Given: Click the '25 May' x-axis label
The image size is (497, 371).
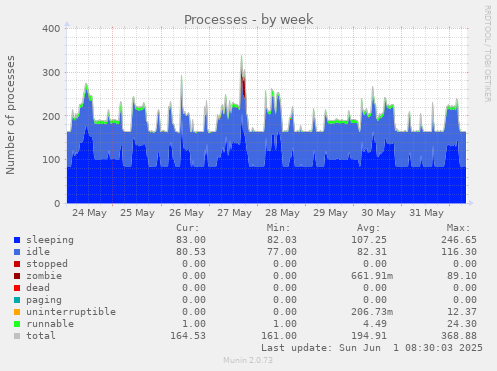Looking at the screenshot, I should tap(137, 213).
